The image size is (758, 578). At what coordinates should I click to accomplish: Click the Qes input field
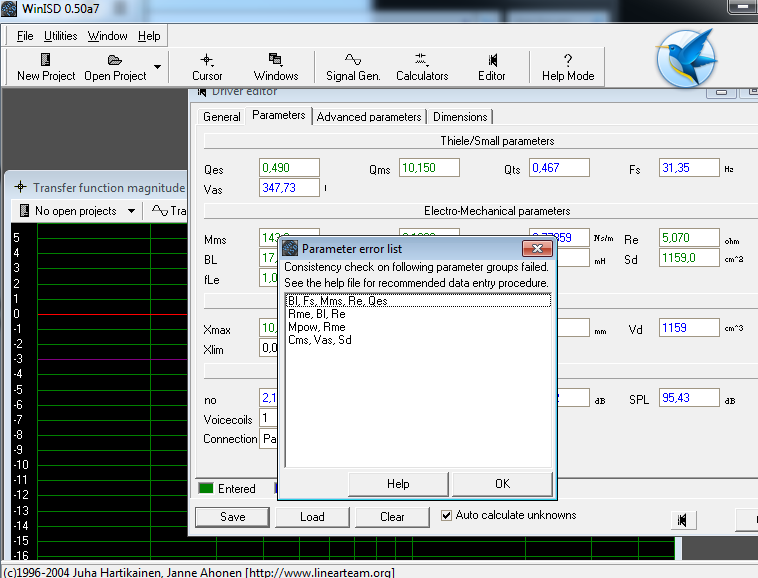click(289, 168)
